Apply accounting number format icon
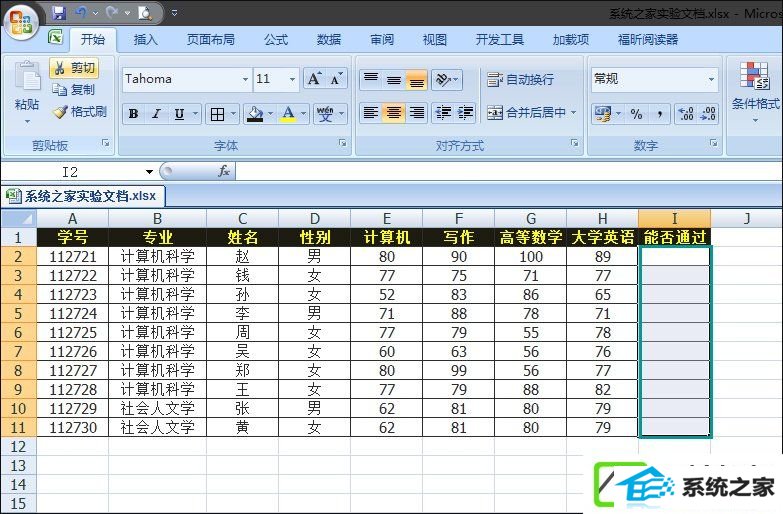 602,114
